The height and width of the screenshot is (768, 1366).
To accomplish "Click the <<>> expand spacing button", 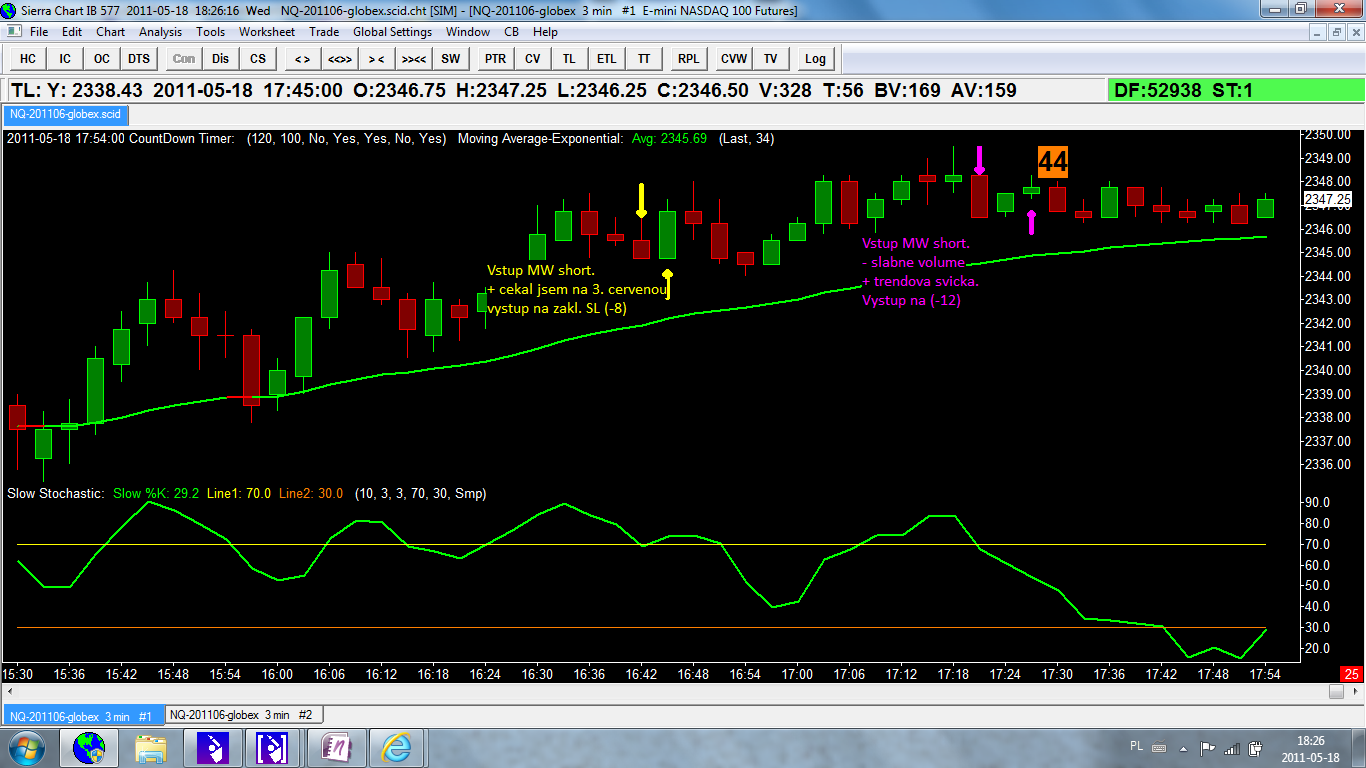I will coord(340,59).
